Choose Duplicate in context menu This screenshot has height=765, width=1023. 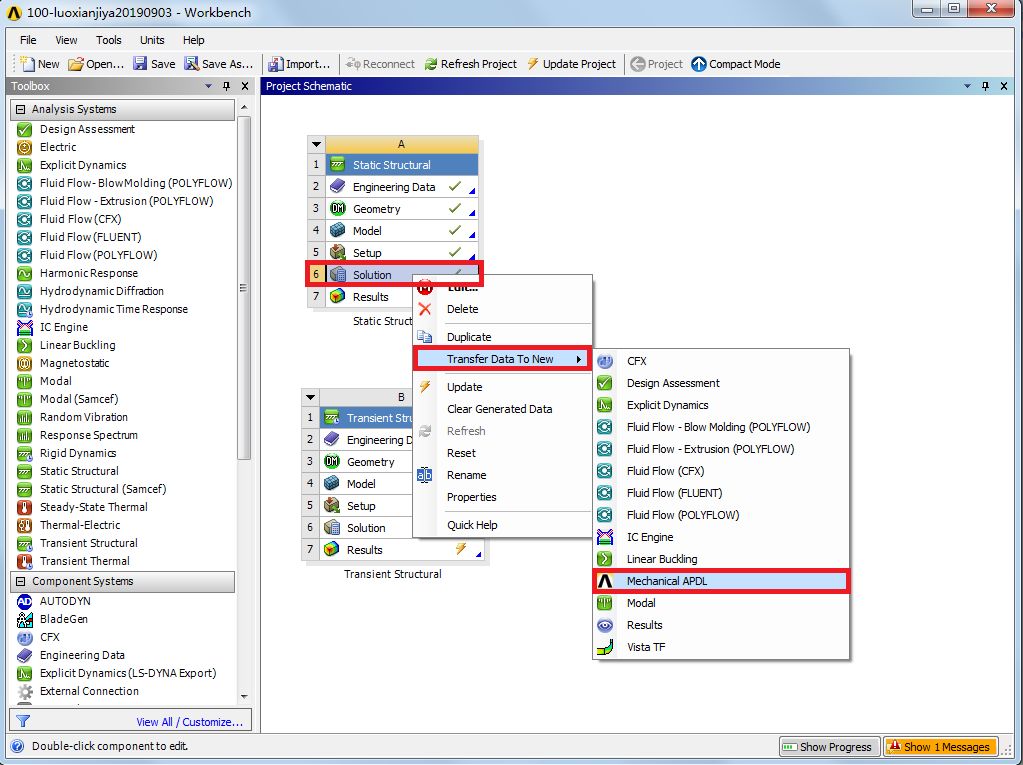click(x=502, y=337)
